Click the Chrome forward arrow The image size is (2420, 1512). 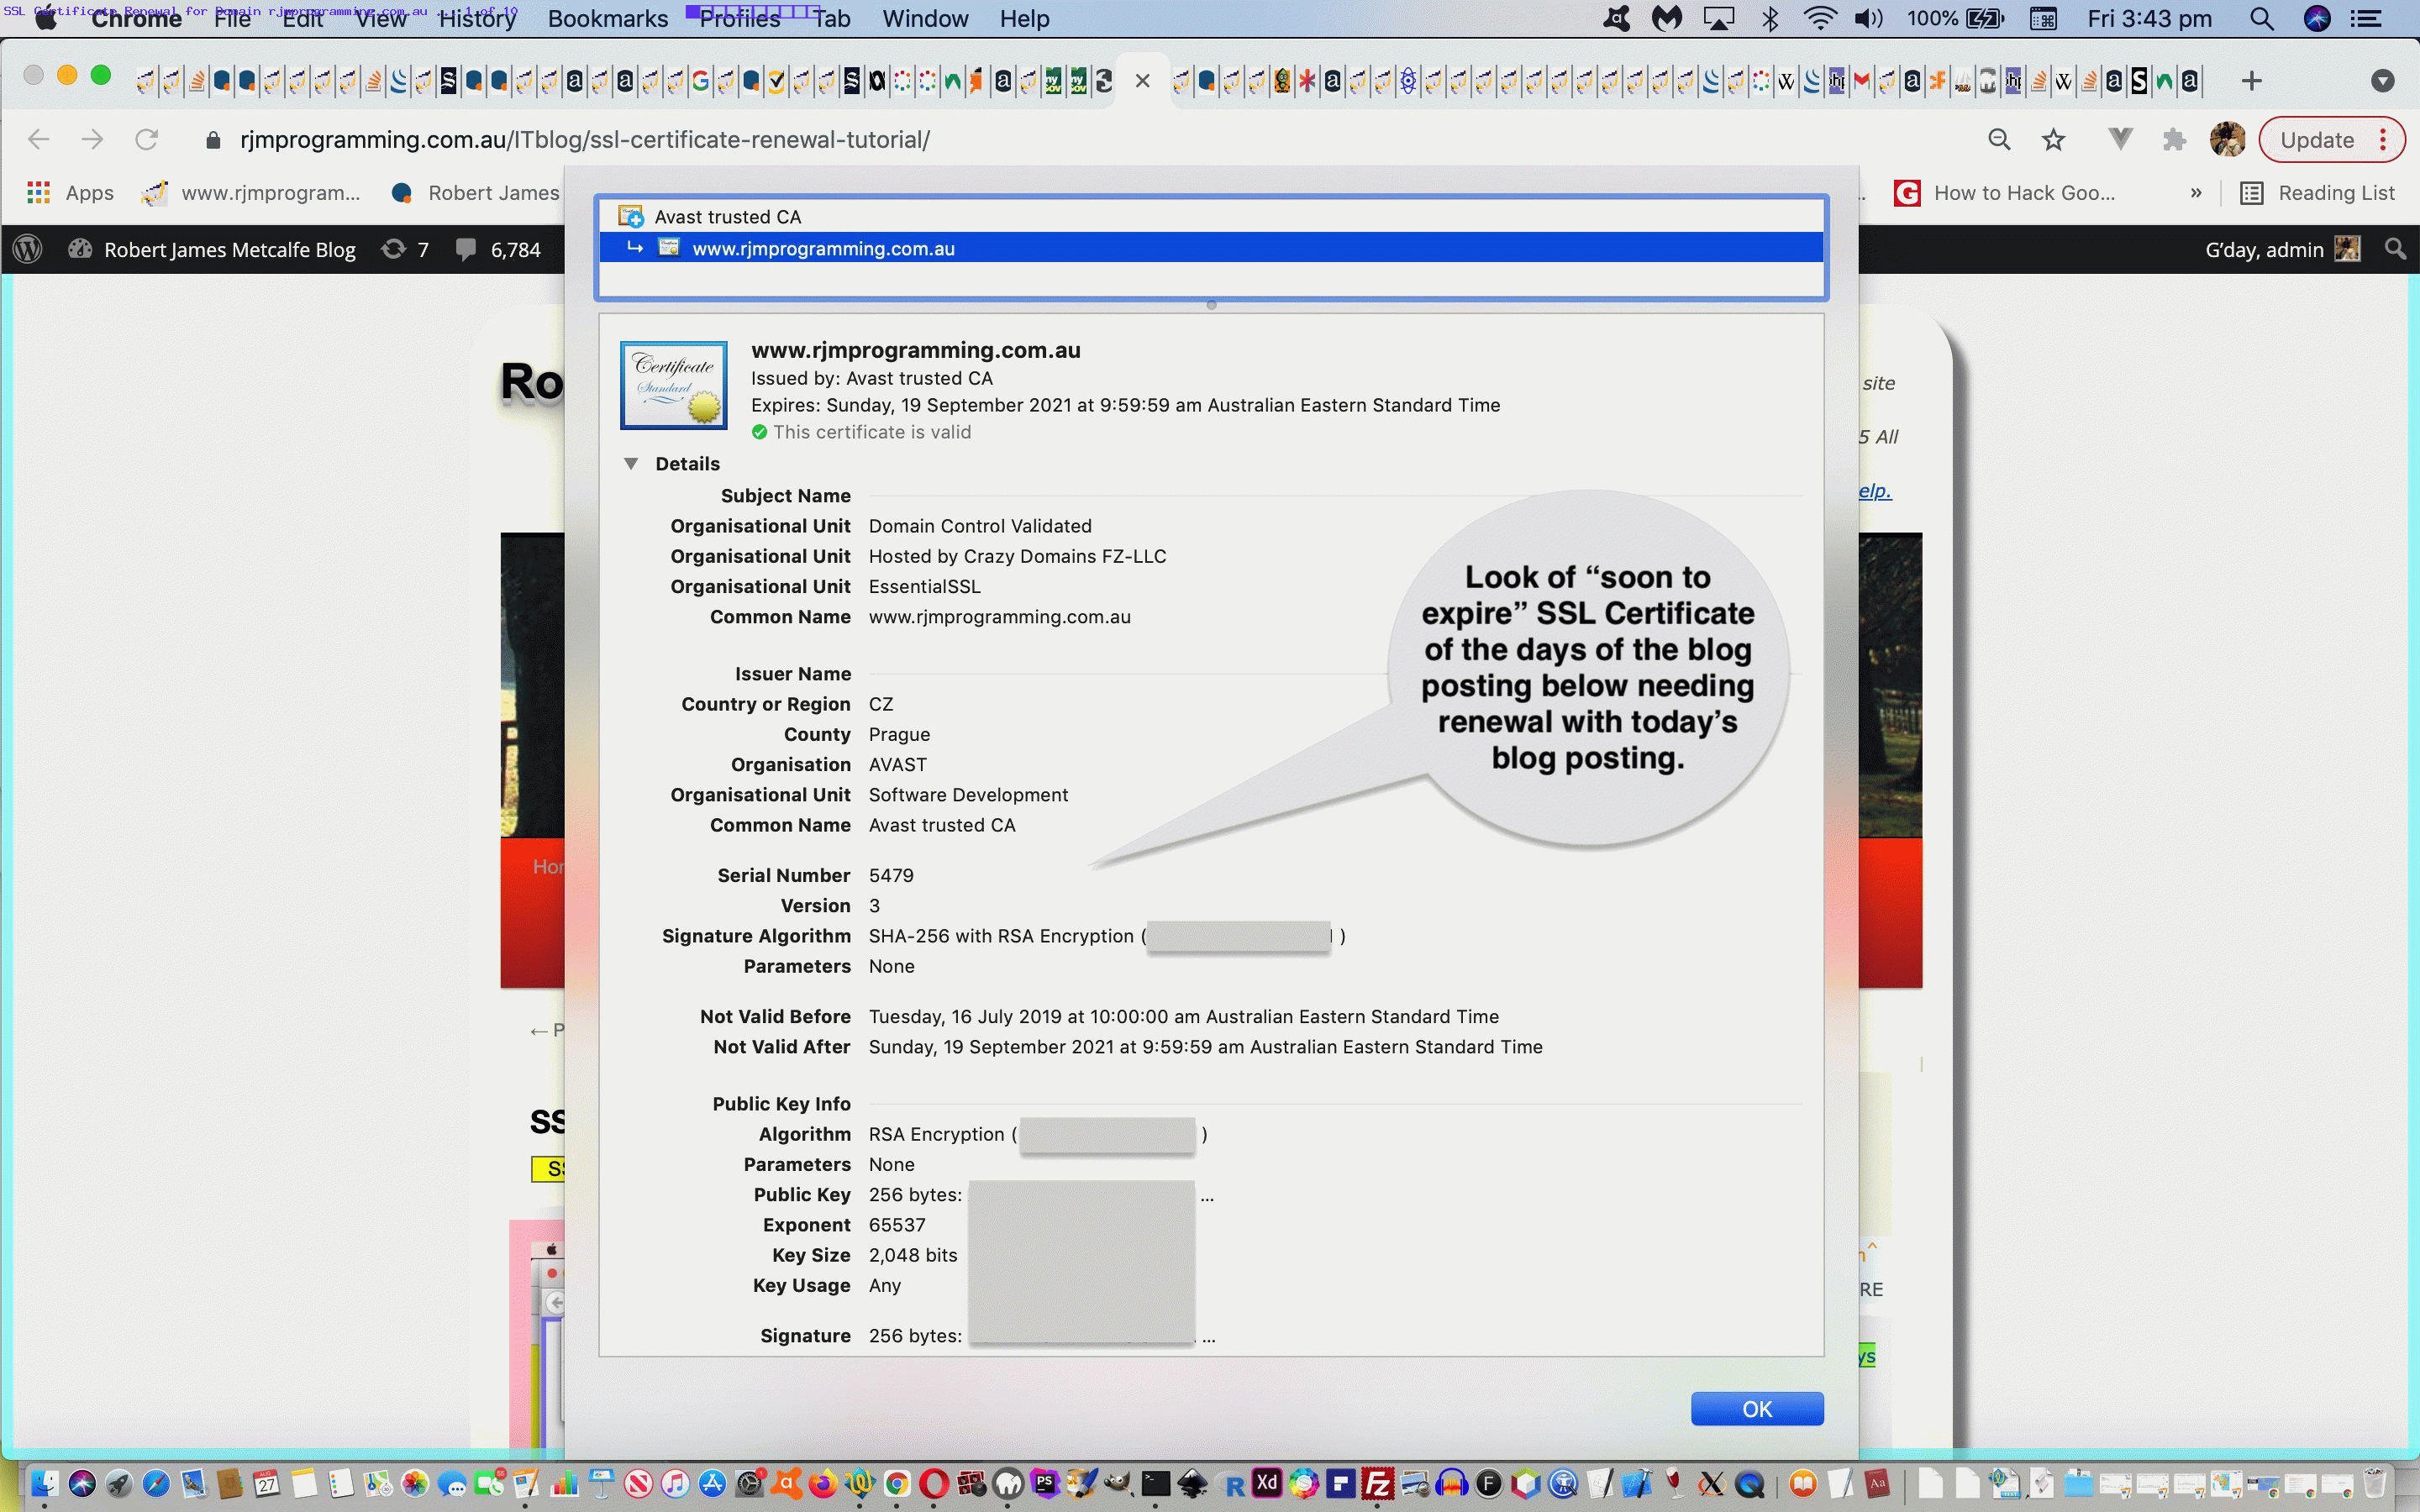click(x=92, y=139)
